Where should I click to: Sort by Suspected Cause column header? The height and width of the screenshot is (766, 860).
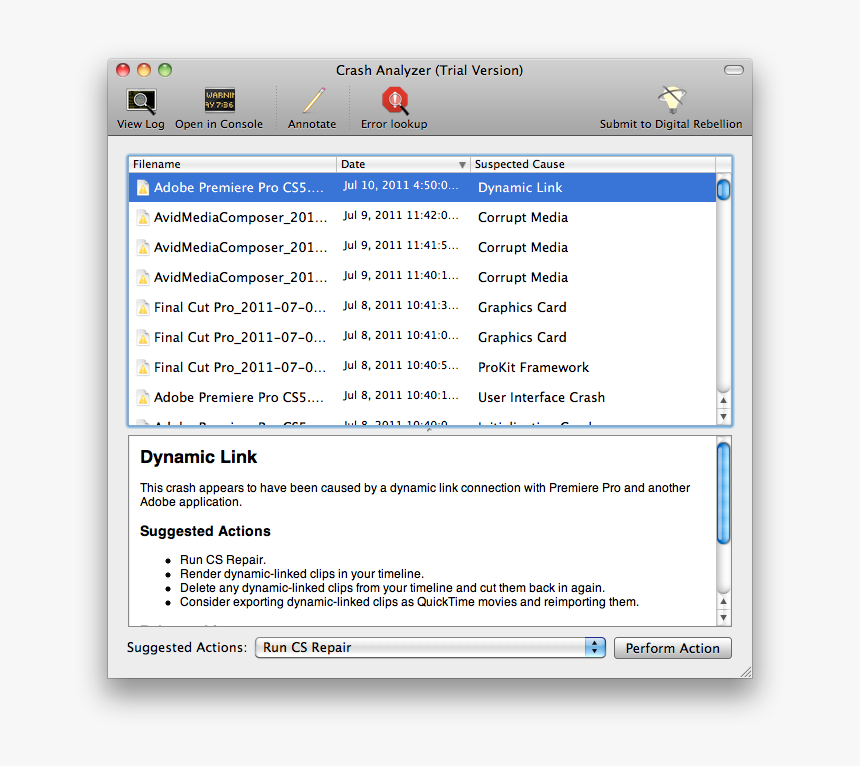coord(592,164)
